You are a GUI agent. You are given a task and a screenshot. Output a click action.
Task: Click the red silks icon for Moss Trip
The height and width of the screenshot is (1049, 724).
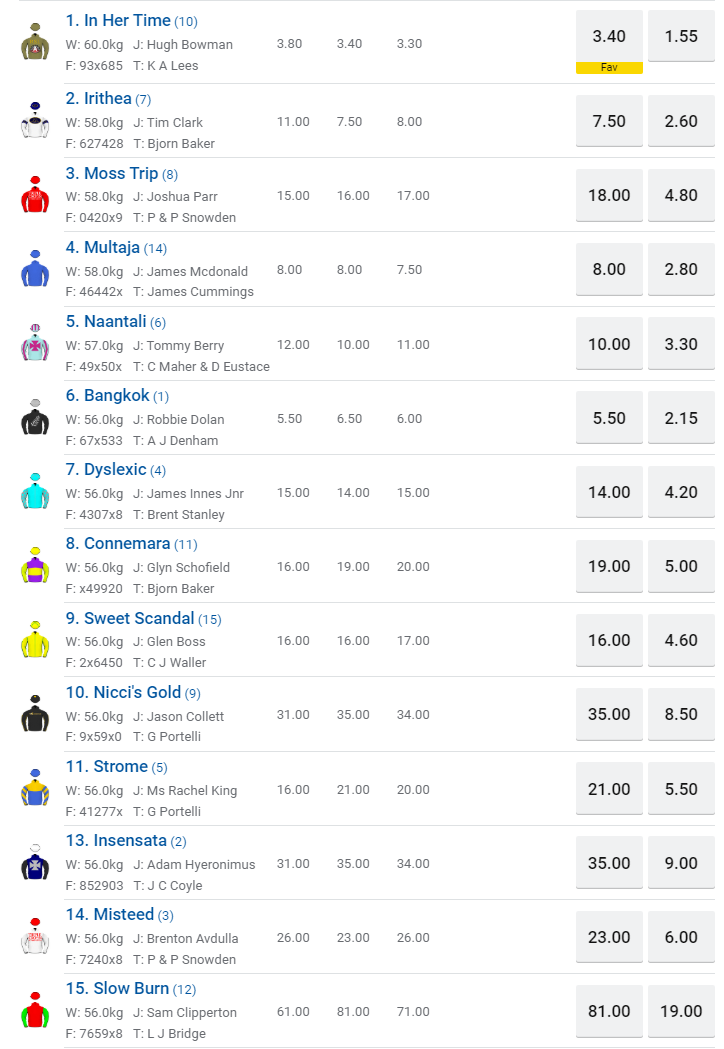(x=35, y=195)
